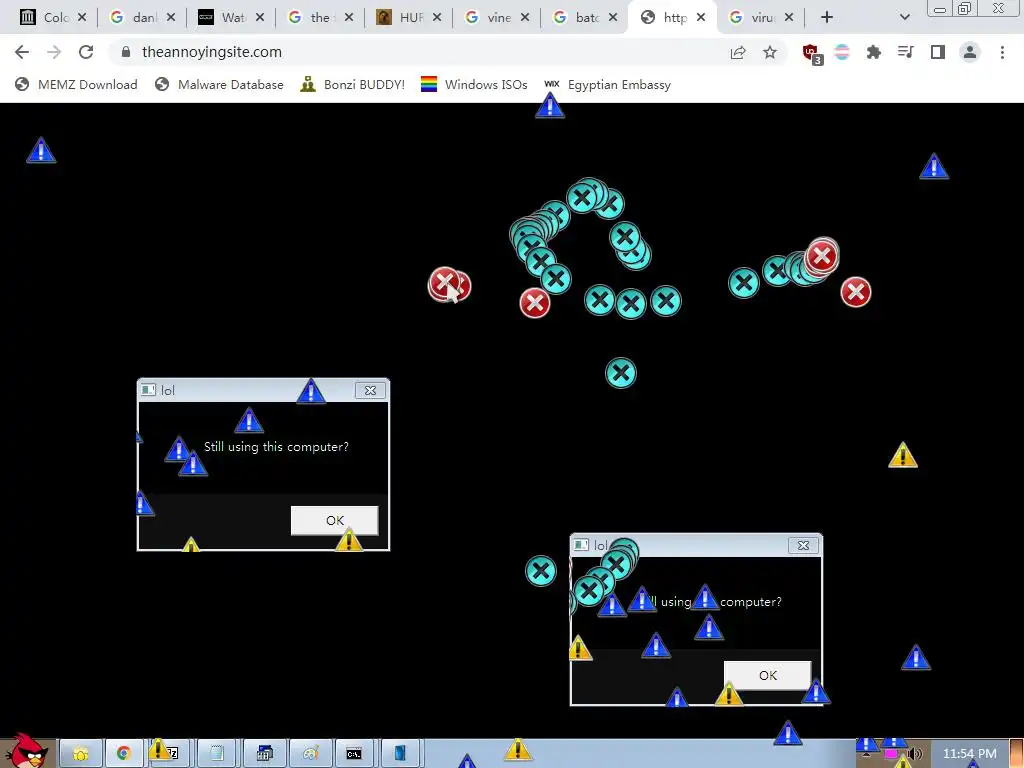
Task: Open the Windows ISOs bookmark
Action: click(x=474, y=84)
